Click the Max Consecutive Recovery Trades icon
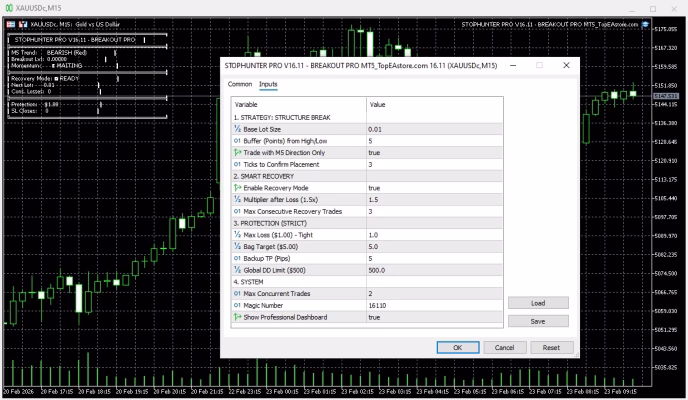Screen dimensions: 688x400 click(237, 211)
